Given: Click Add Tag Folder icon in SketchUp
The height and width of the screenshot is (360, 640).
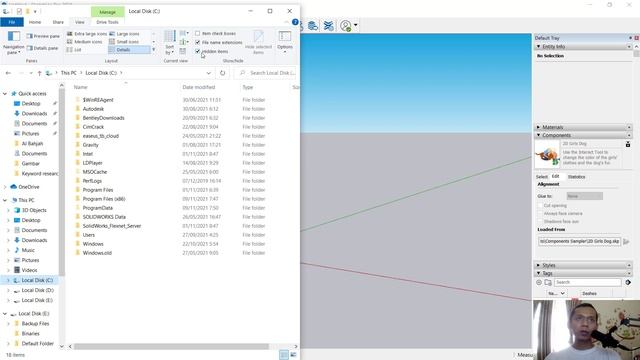Looking at the screenshot, I should [548, 282].
